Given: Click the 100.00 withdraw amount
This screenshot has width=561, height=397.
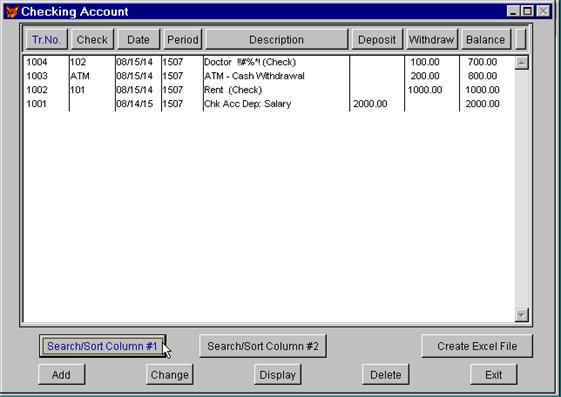Looking at the screenshot, I should click(425, 62).
